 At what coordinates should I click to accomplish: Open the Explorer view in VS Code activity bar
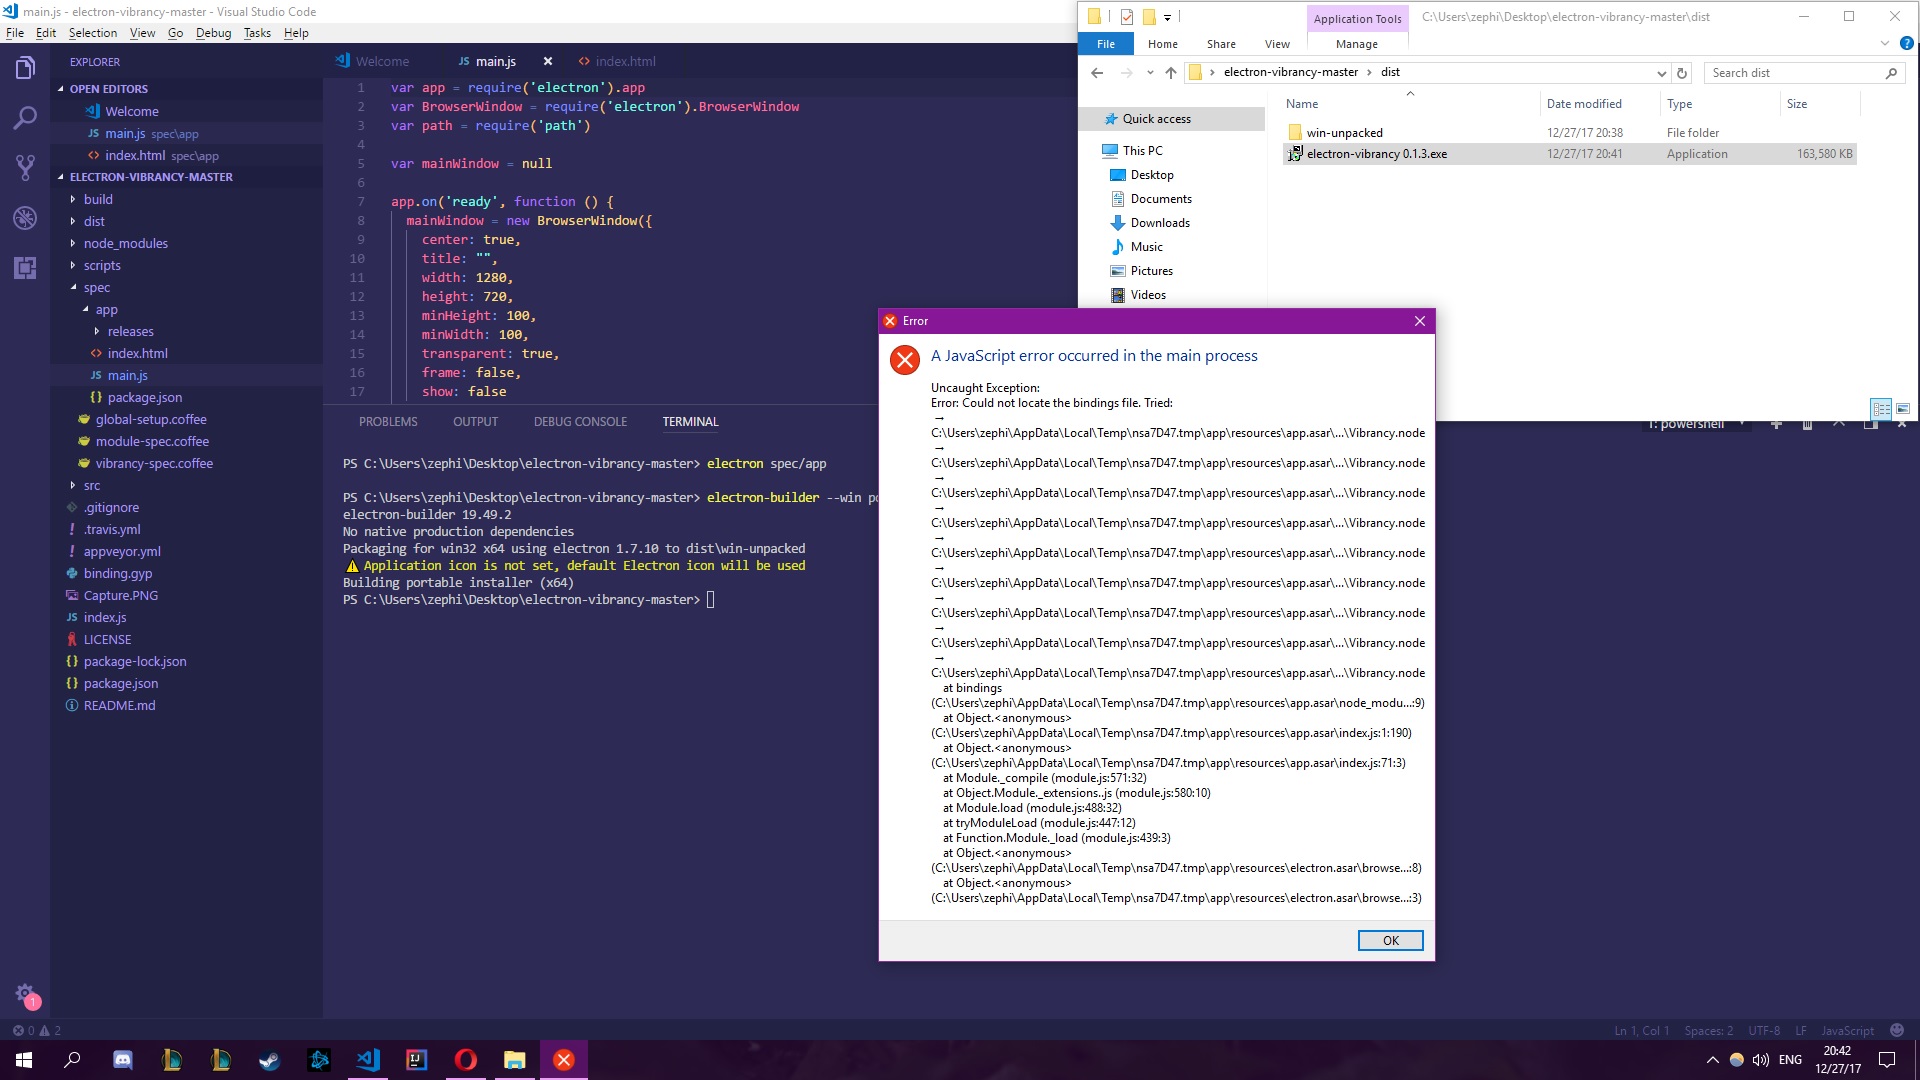tap(25, 68)
